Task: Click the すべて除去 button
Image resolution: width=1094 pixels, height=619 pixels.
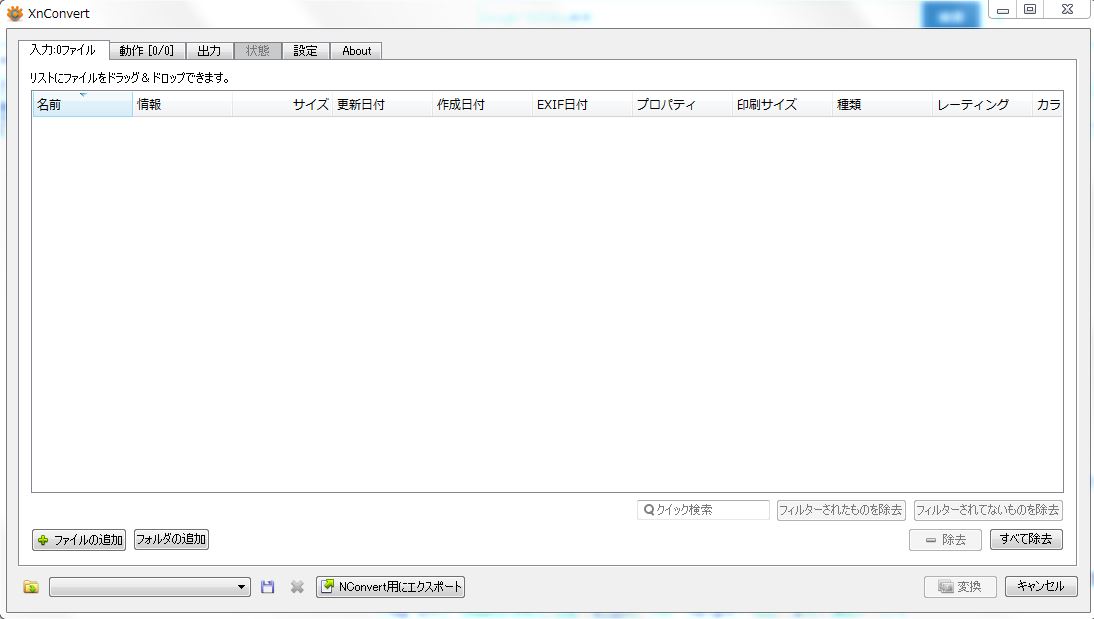Action: pos(1026,539)
